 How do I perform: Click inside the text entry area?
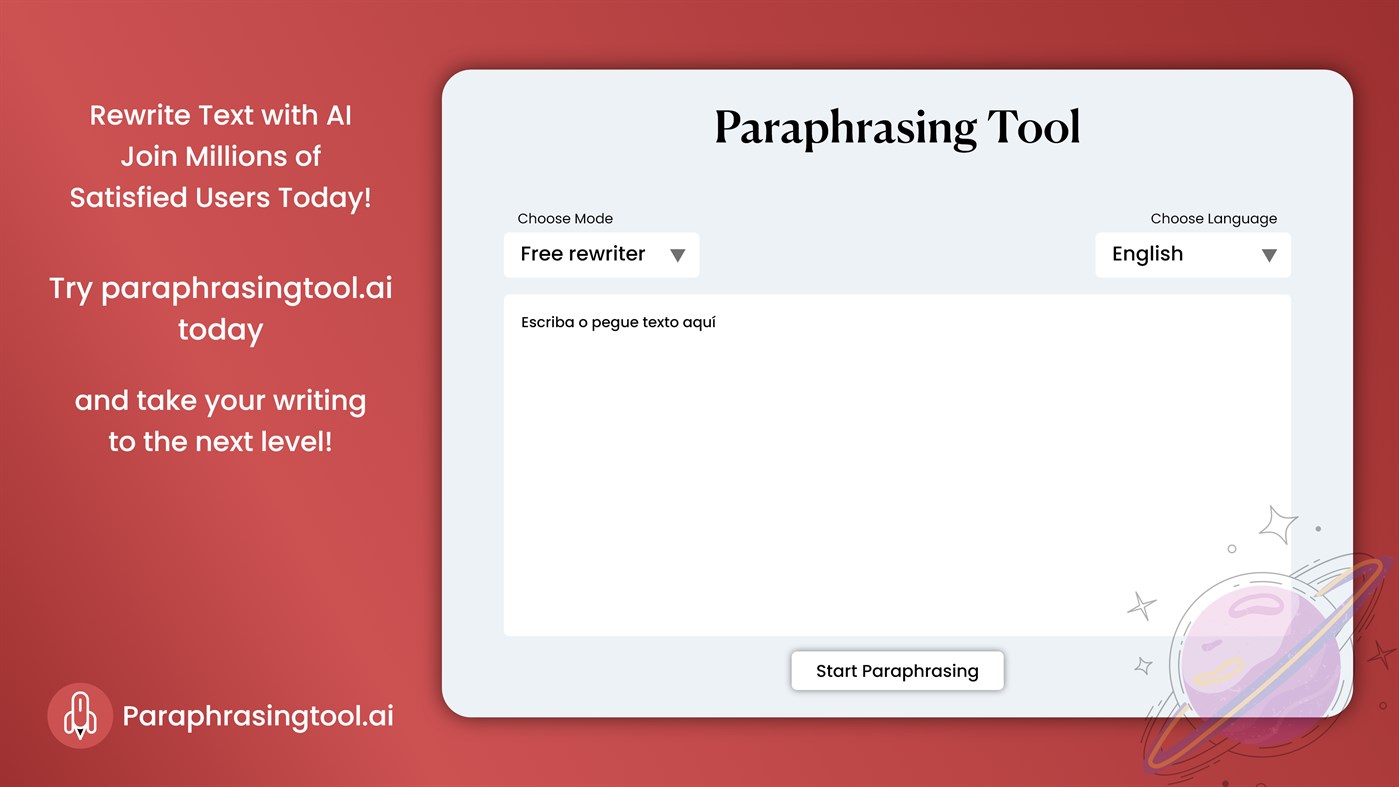point(897,465)
